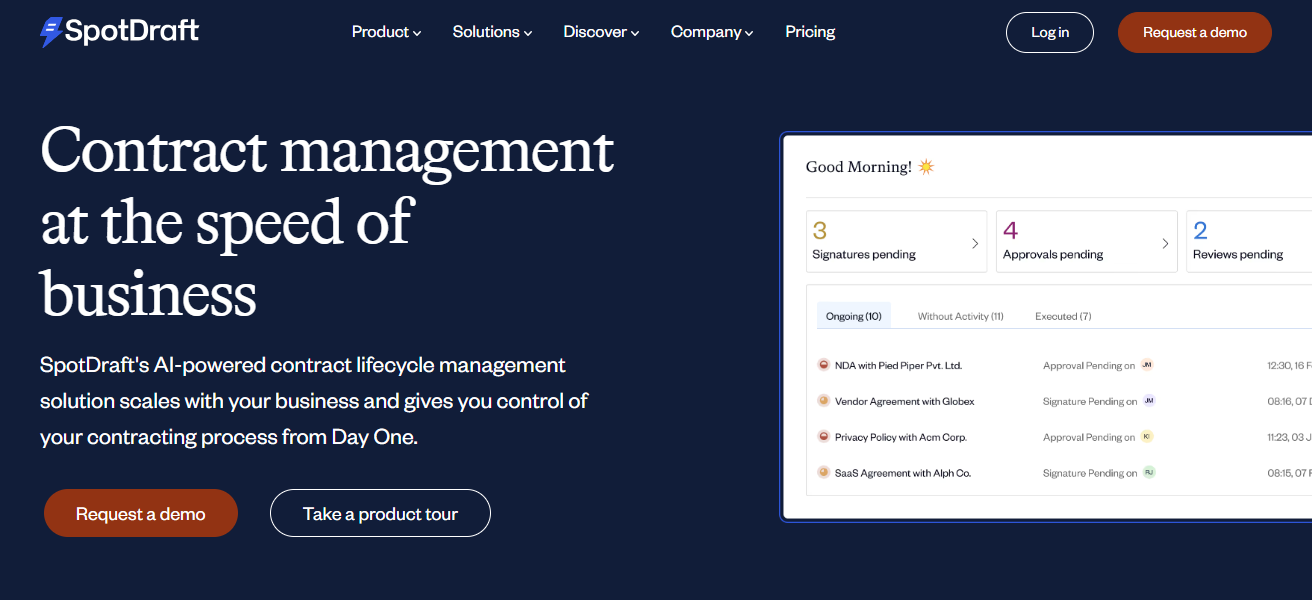This screenshot has height=600, width=1312.
Task: Click Approval Pending on in NDA row
Action: click(1089, 366)
